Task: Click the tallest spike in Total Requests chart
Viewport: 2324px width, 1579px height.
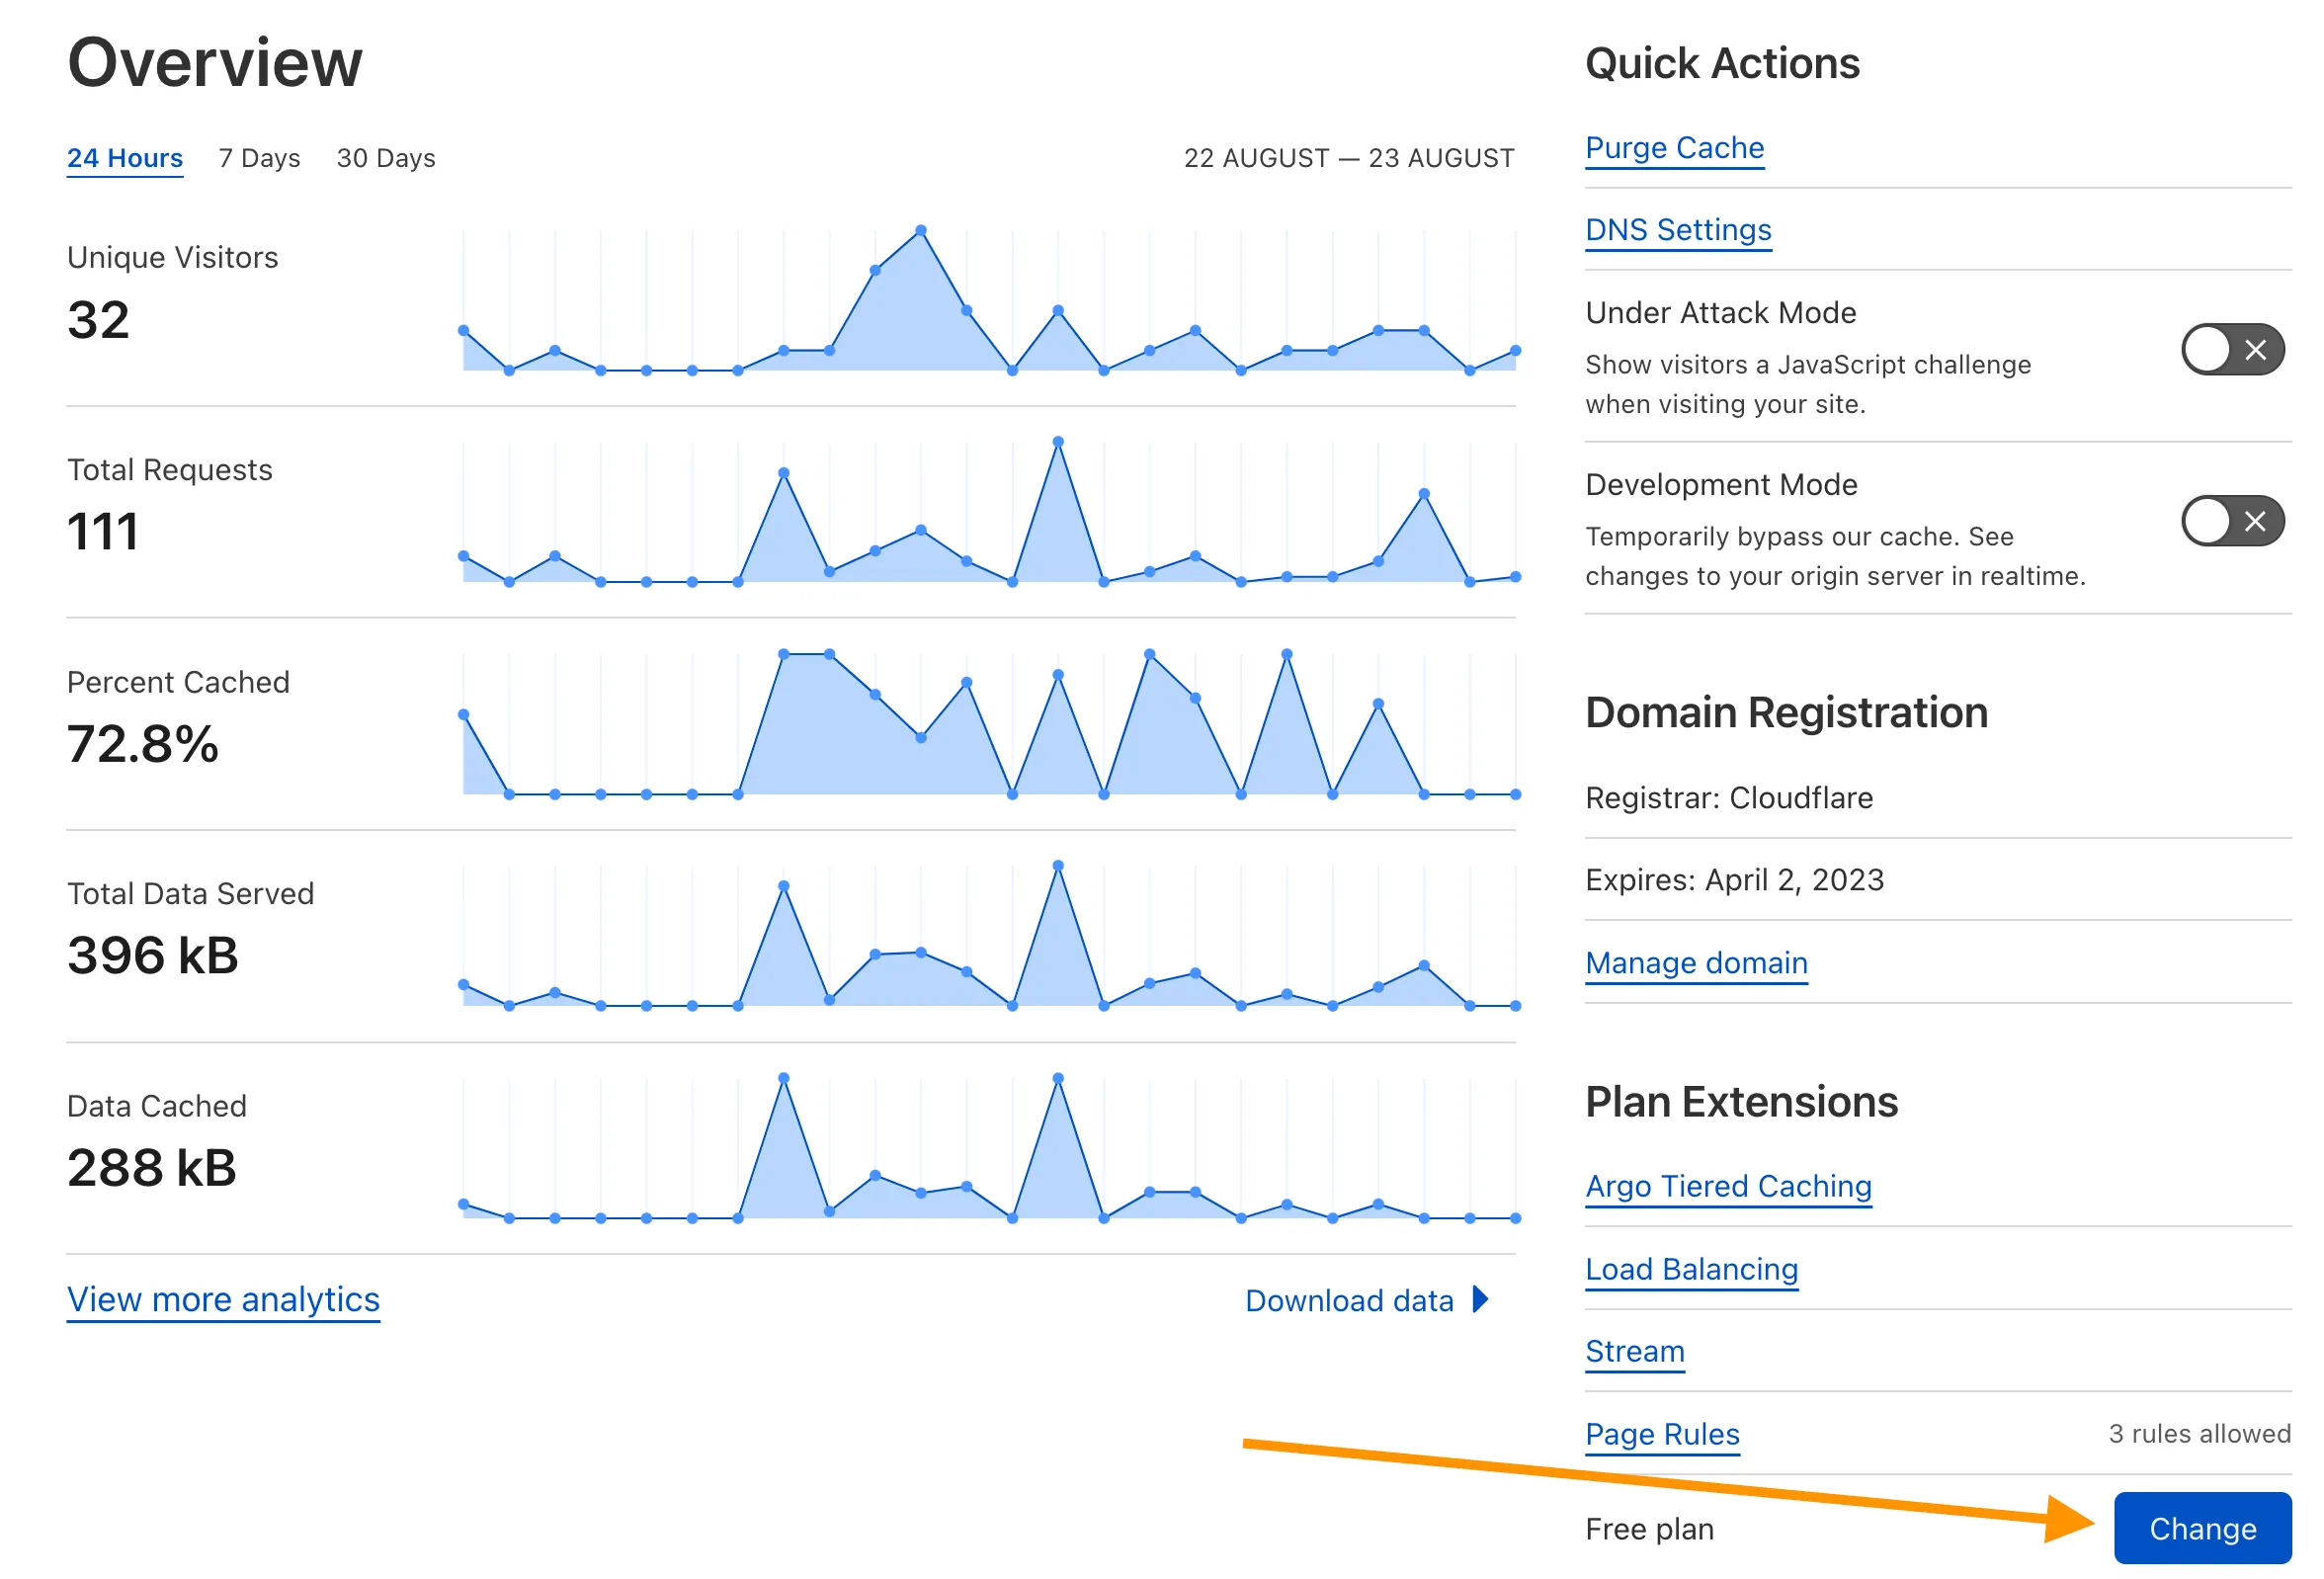Action: click(1057, 440)
